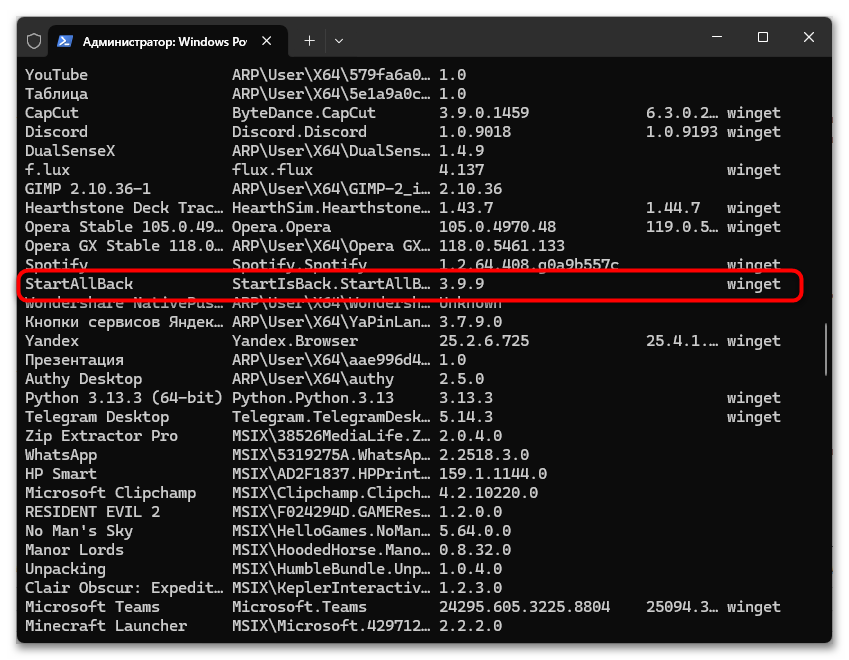Select the Yandex browser entry
This screenshot has height=660, width=849.
[51, 340]
